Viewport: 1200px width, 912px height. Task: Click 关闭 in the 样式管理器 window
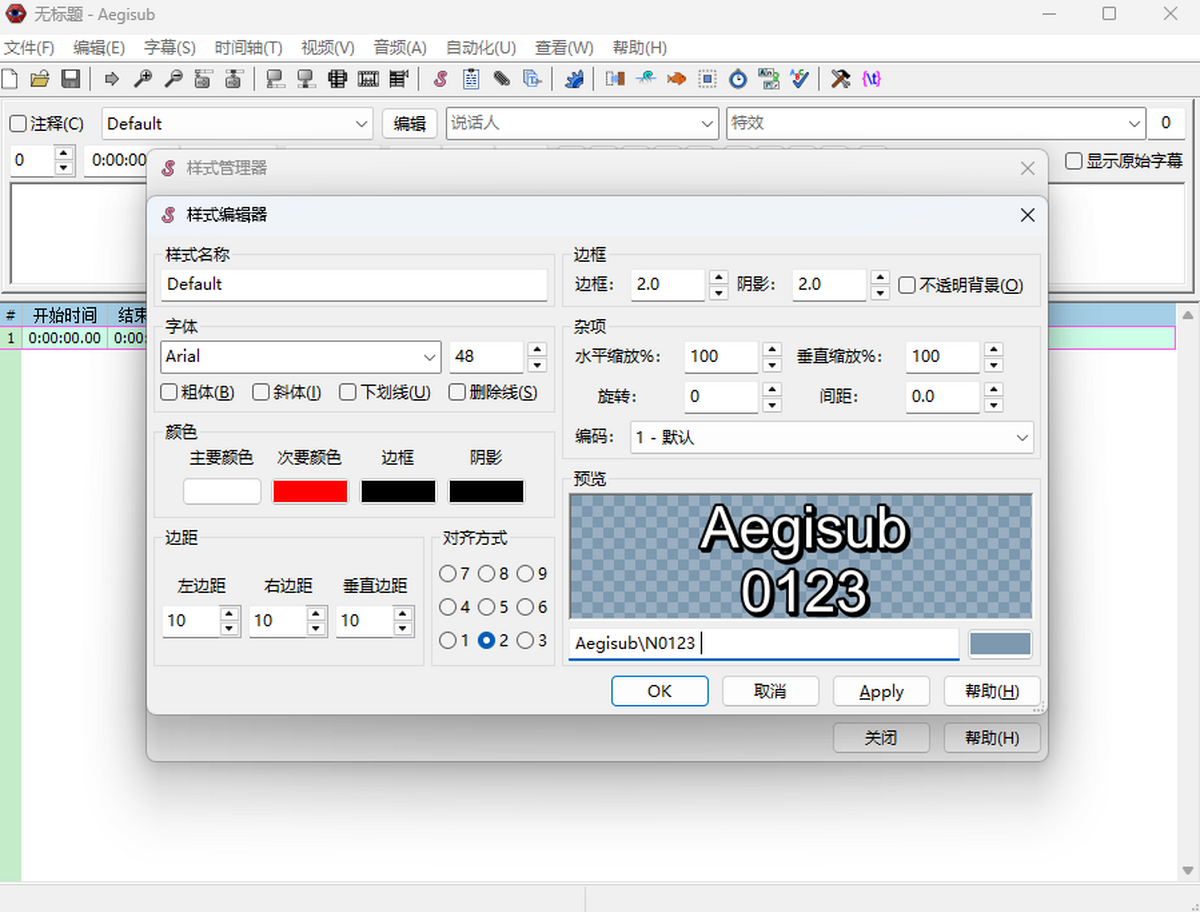[881, 738]
